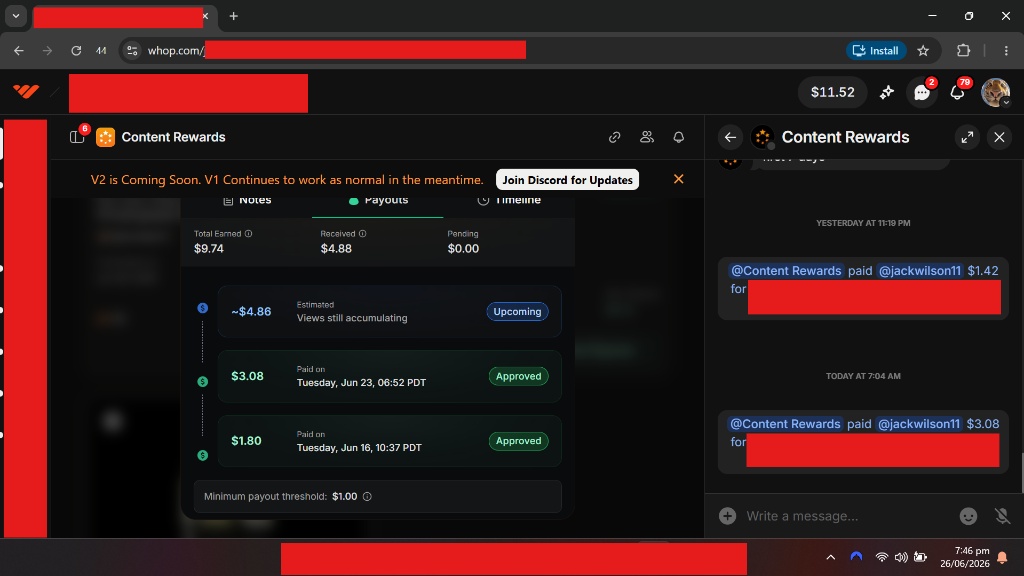Click Approved badge on $3.08 payout
The image size is (1024, 576).
[x=519, y=376]
